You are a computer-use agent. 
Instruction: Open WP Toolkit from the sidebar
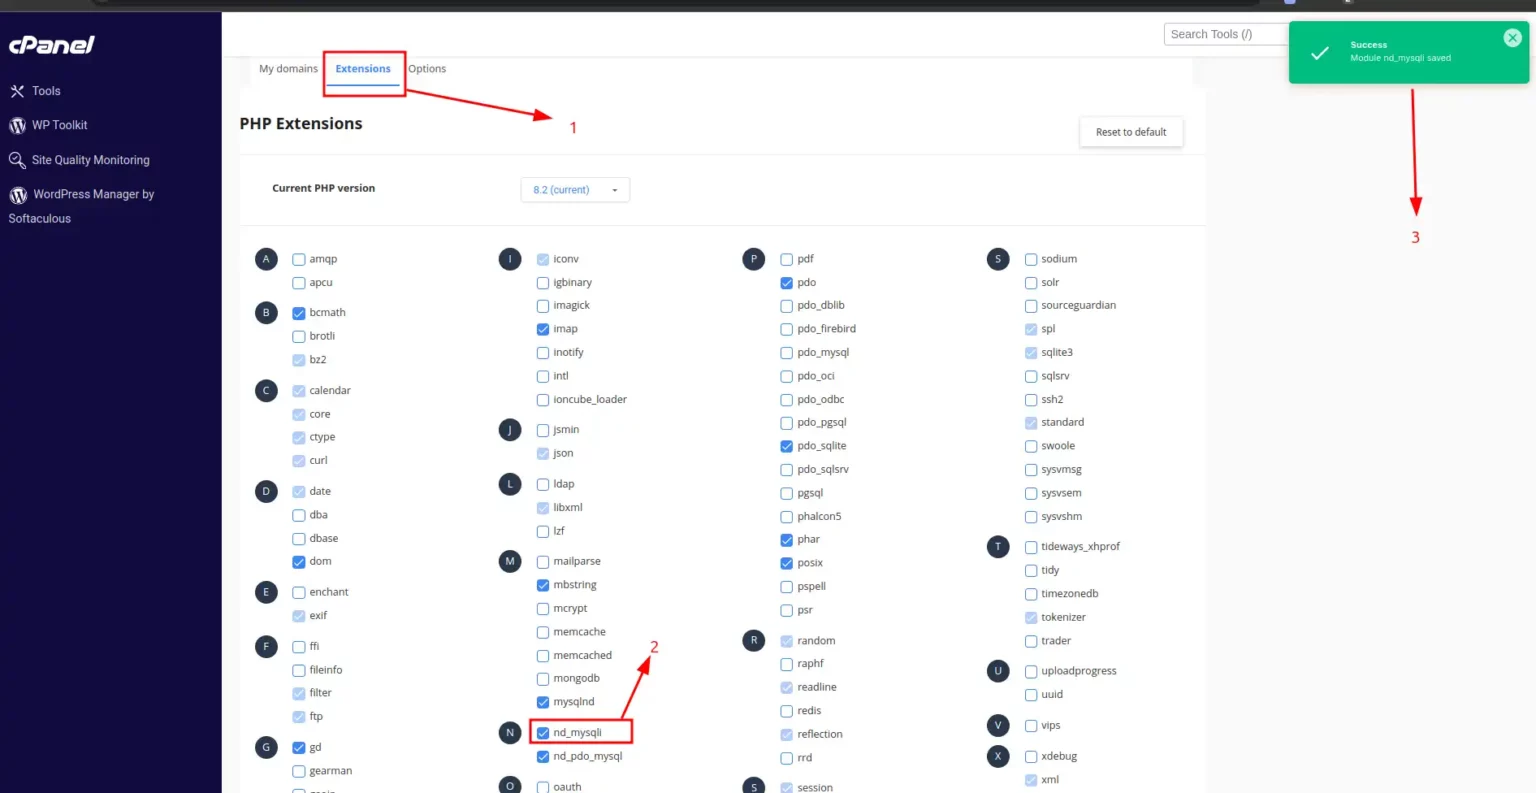point(59,125)
